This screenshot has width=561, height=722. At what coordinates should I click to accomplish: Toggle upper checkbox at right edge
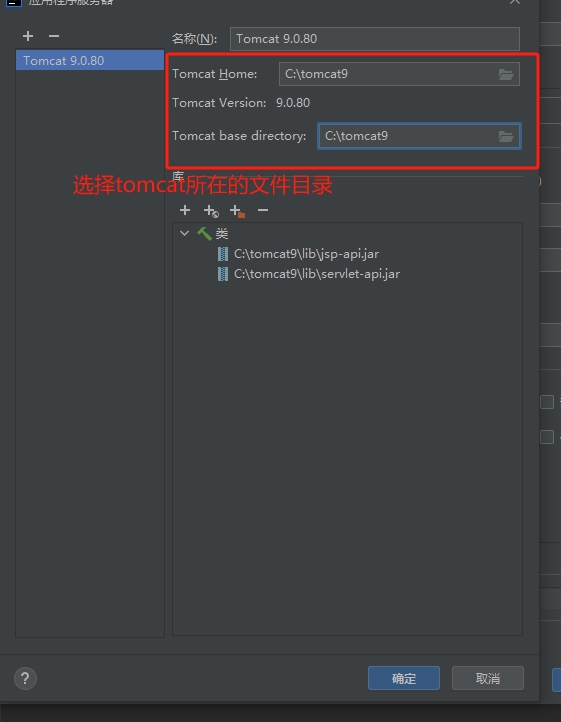[547, 402]
